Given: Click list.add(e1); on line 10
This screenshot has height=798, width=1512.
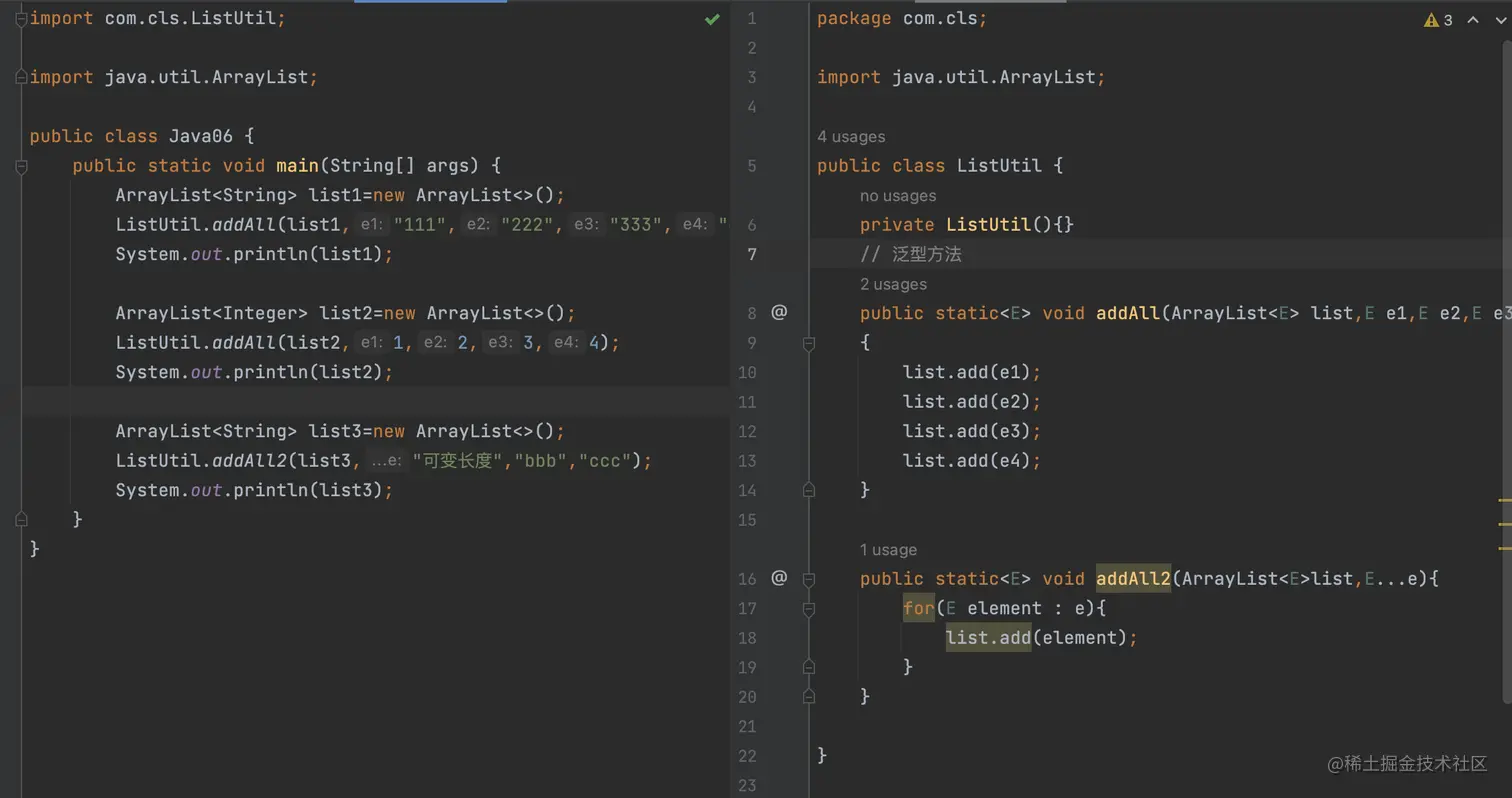Looking at the screenshot, I should [972, 372].
